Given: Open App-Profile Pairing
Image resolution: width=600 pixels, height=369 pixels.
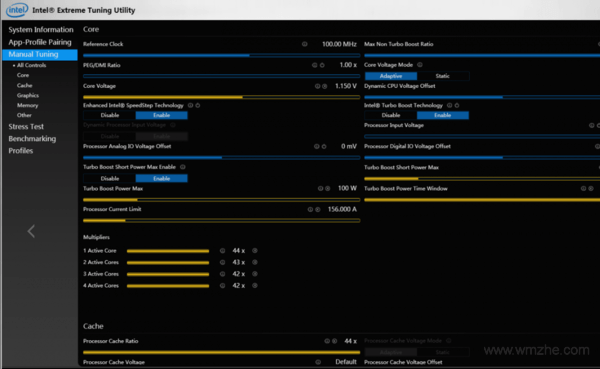Looking at the screenshot, I should [40, 42].
